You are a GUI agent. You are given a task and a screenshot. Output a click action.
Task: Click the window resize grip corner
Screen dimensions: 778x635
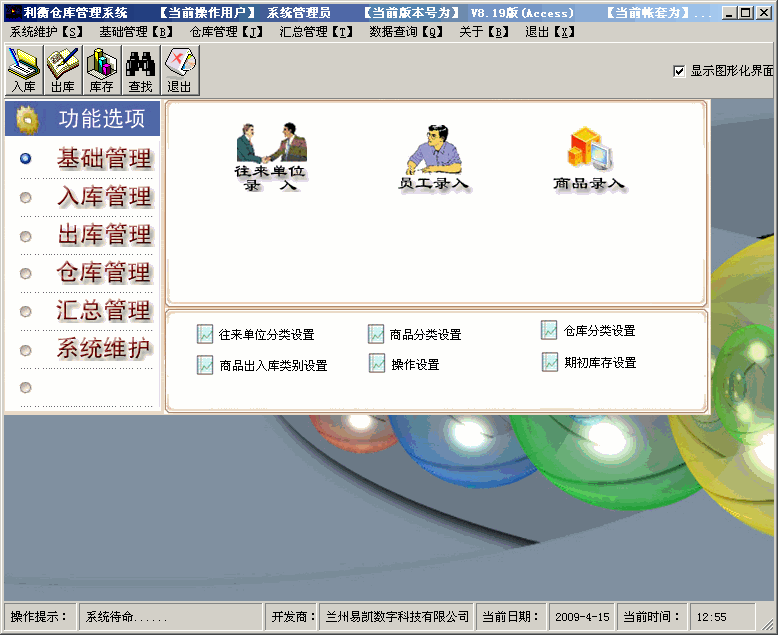coord(767,624)
